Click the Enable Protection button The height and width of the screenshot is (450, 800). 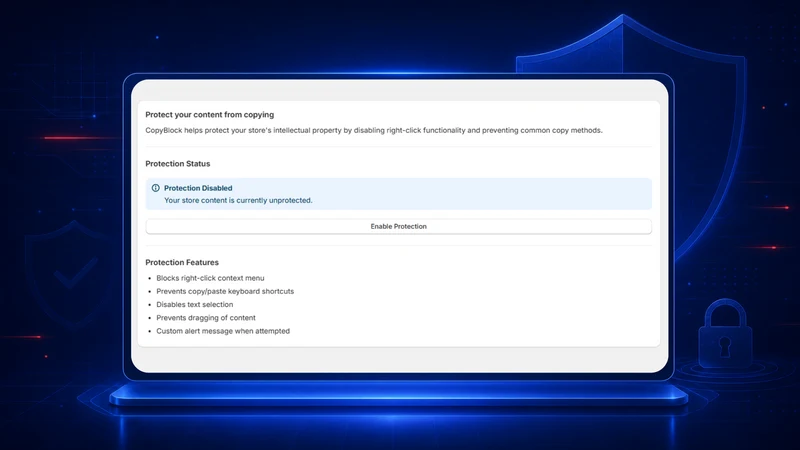click(398, 227)
